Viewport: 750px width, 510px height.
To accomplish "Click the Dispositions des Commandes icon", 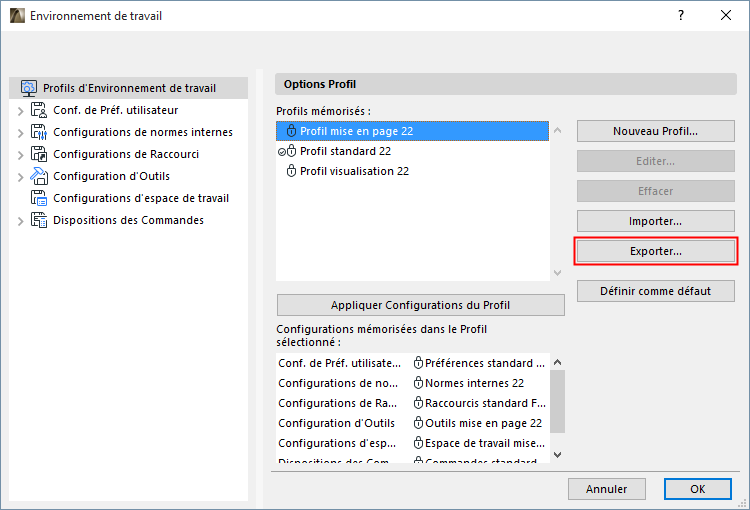I will (x=39, y=220).
